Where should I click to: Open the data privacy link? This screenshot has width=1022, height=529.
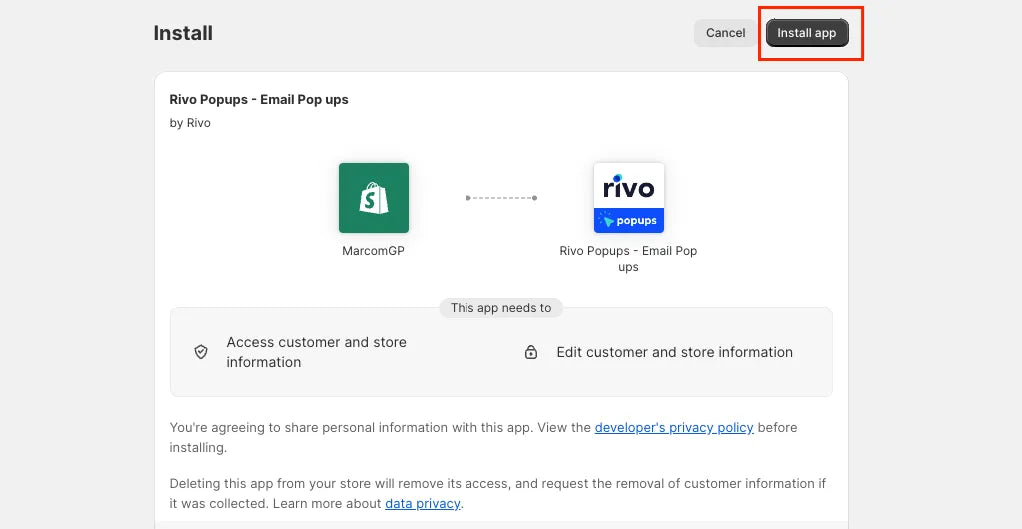click(x=423, y=504)
